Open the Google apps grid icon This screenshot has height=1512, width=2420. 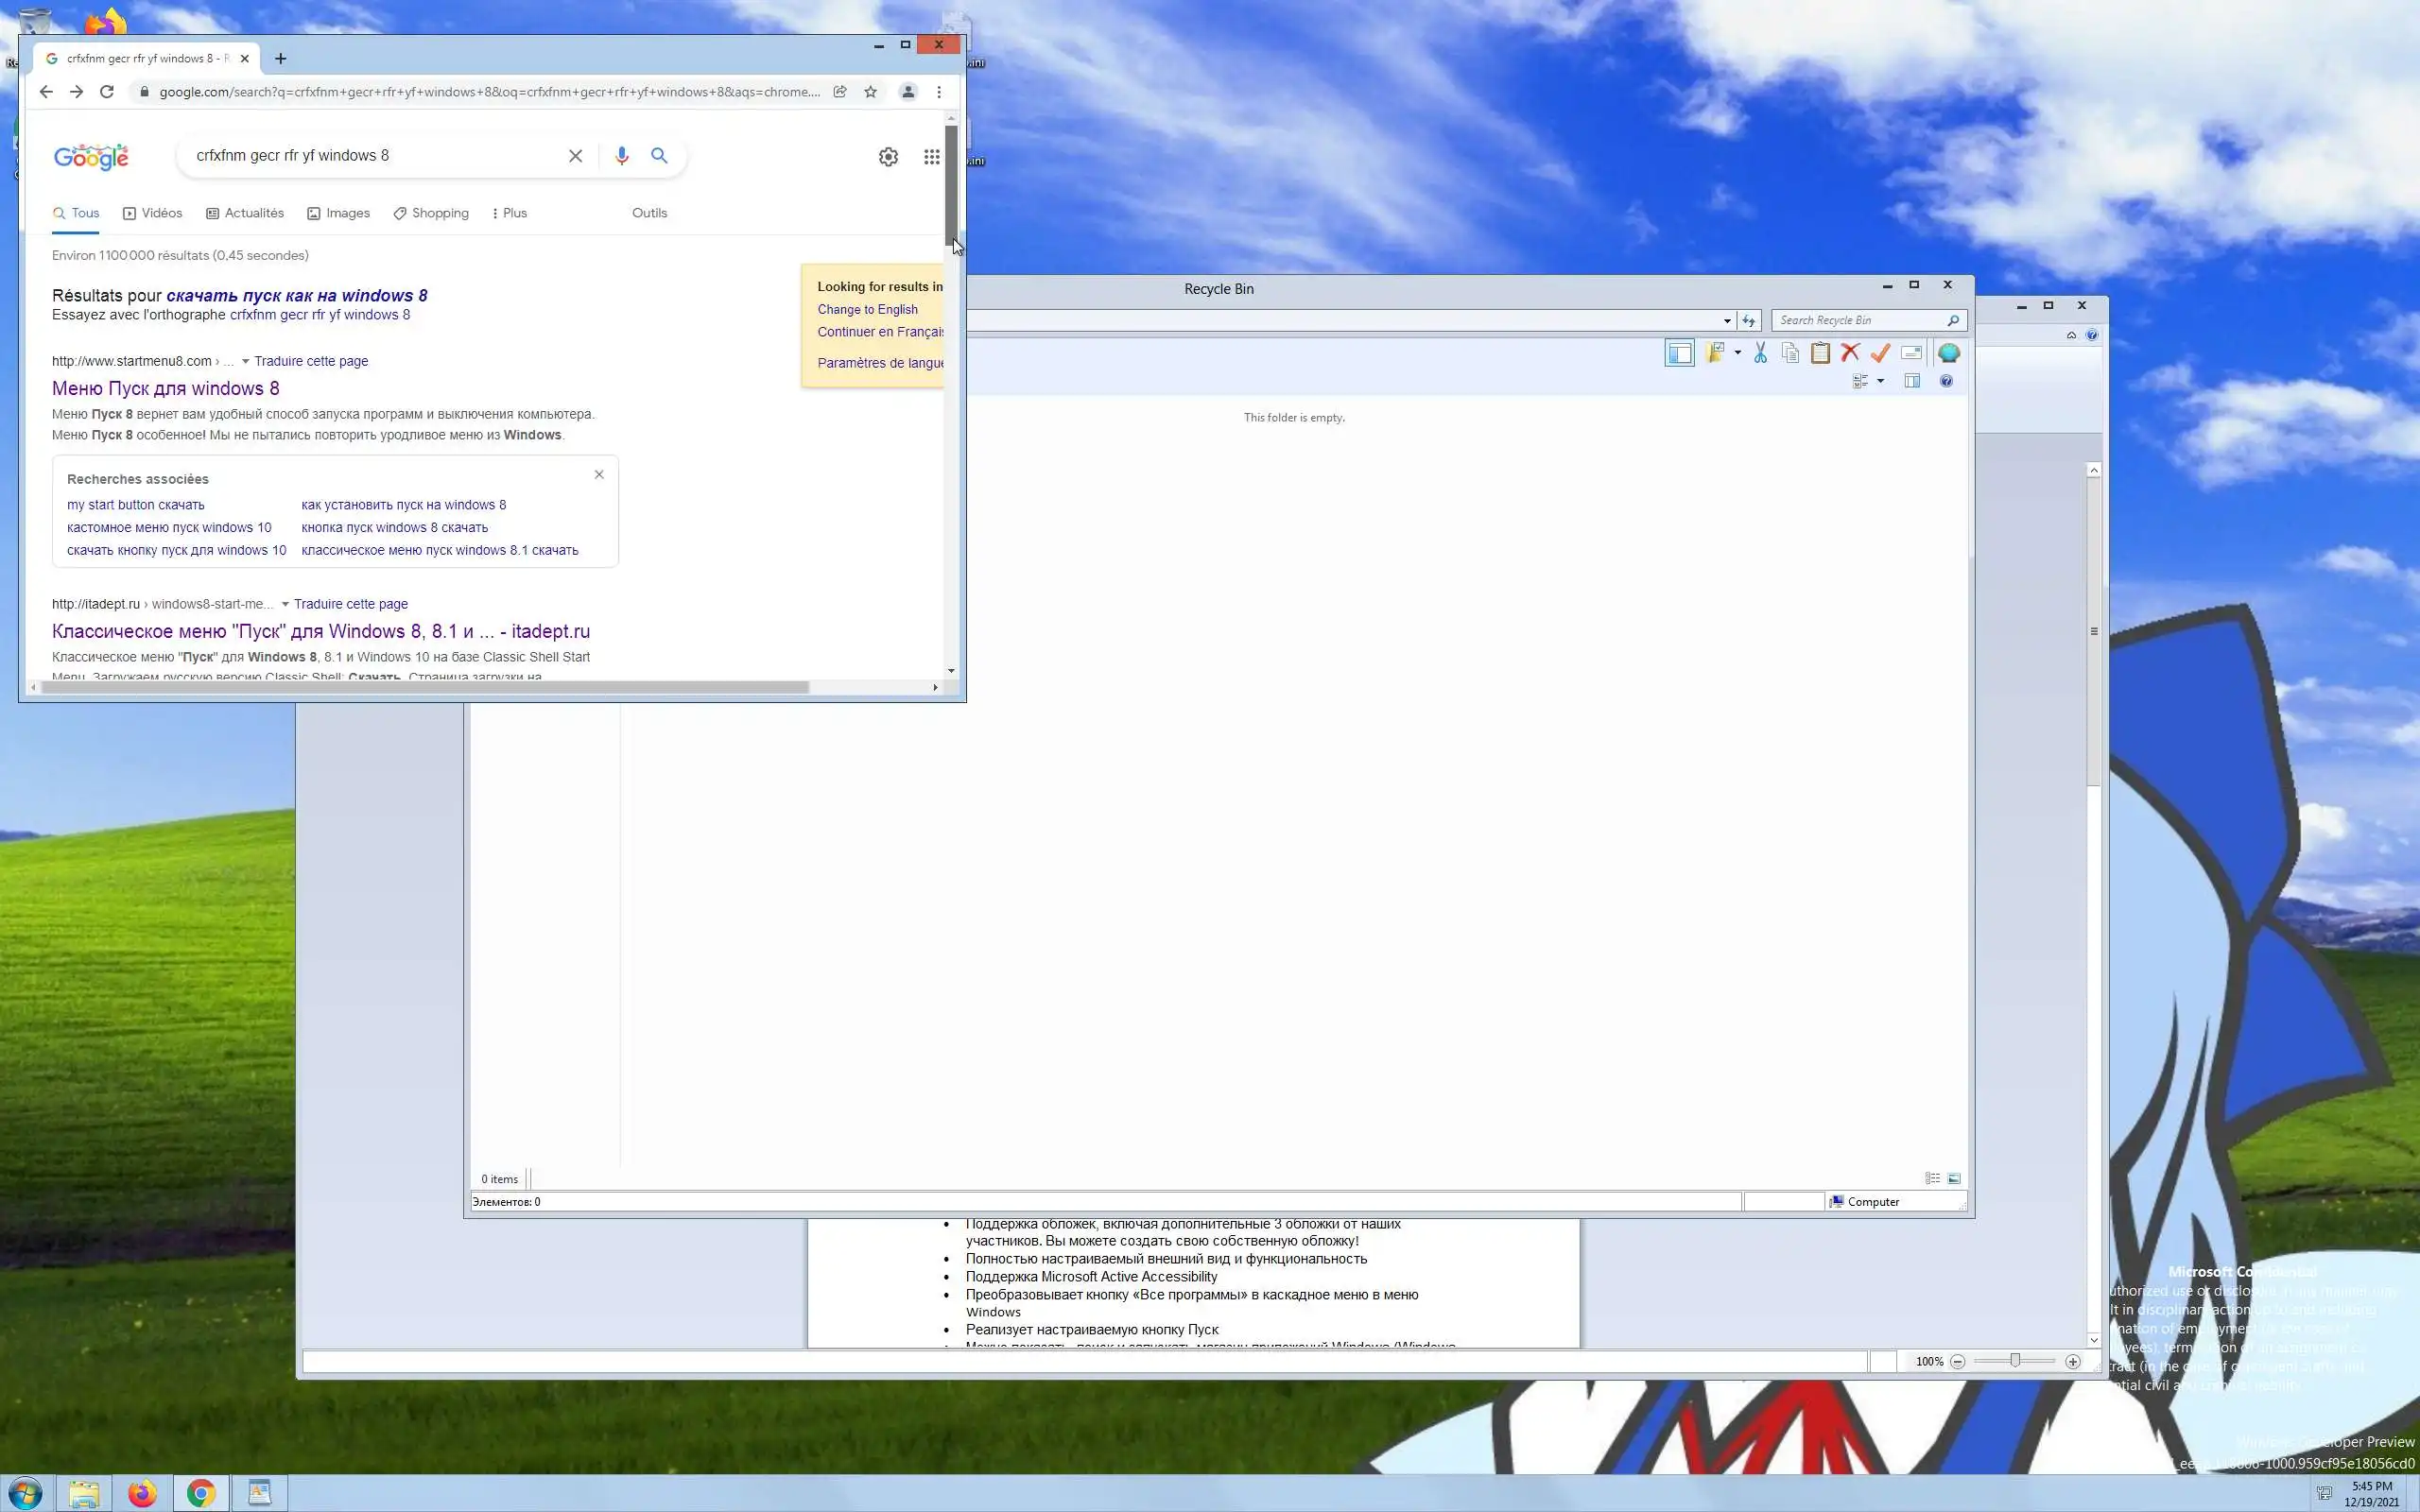[931, 157]
